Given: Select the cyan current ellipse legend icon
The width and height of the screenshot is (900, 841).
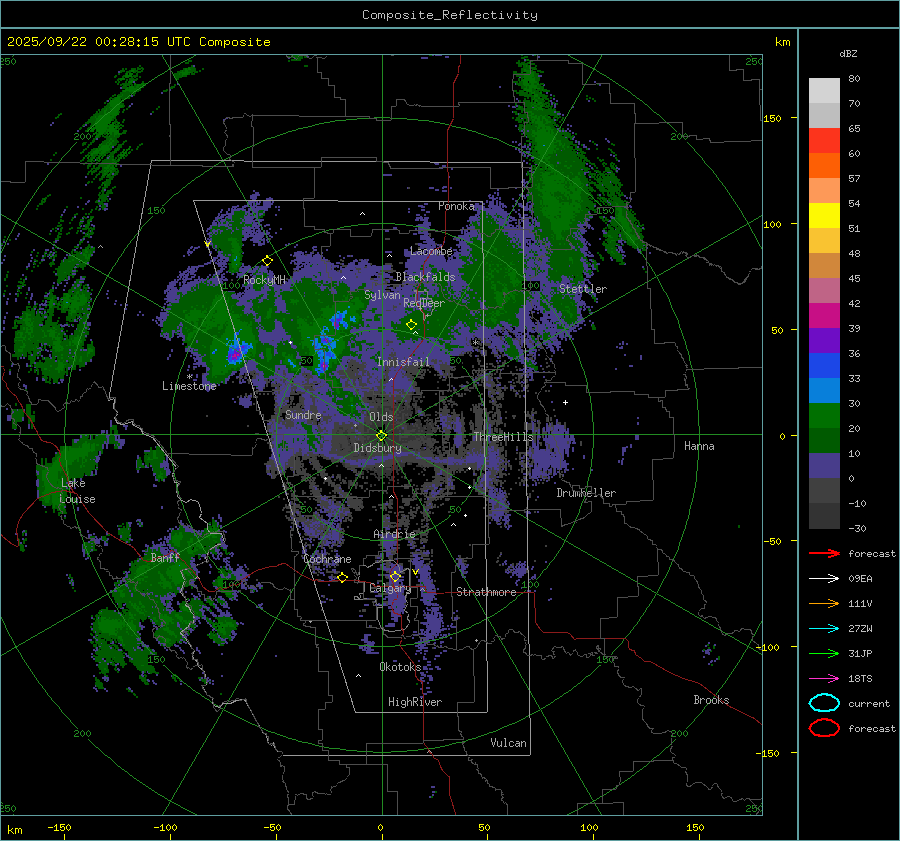Looking at the screenshot, I should point(823,703).
